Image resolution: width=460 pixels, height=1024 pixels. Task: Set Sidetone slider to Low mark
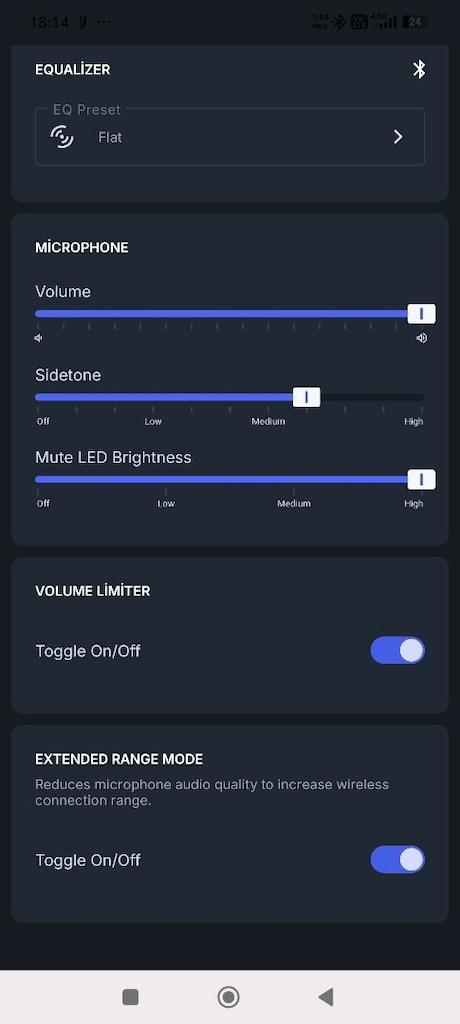153,397
